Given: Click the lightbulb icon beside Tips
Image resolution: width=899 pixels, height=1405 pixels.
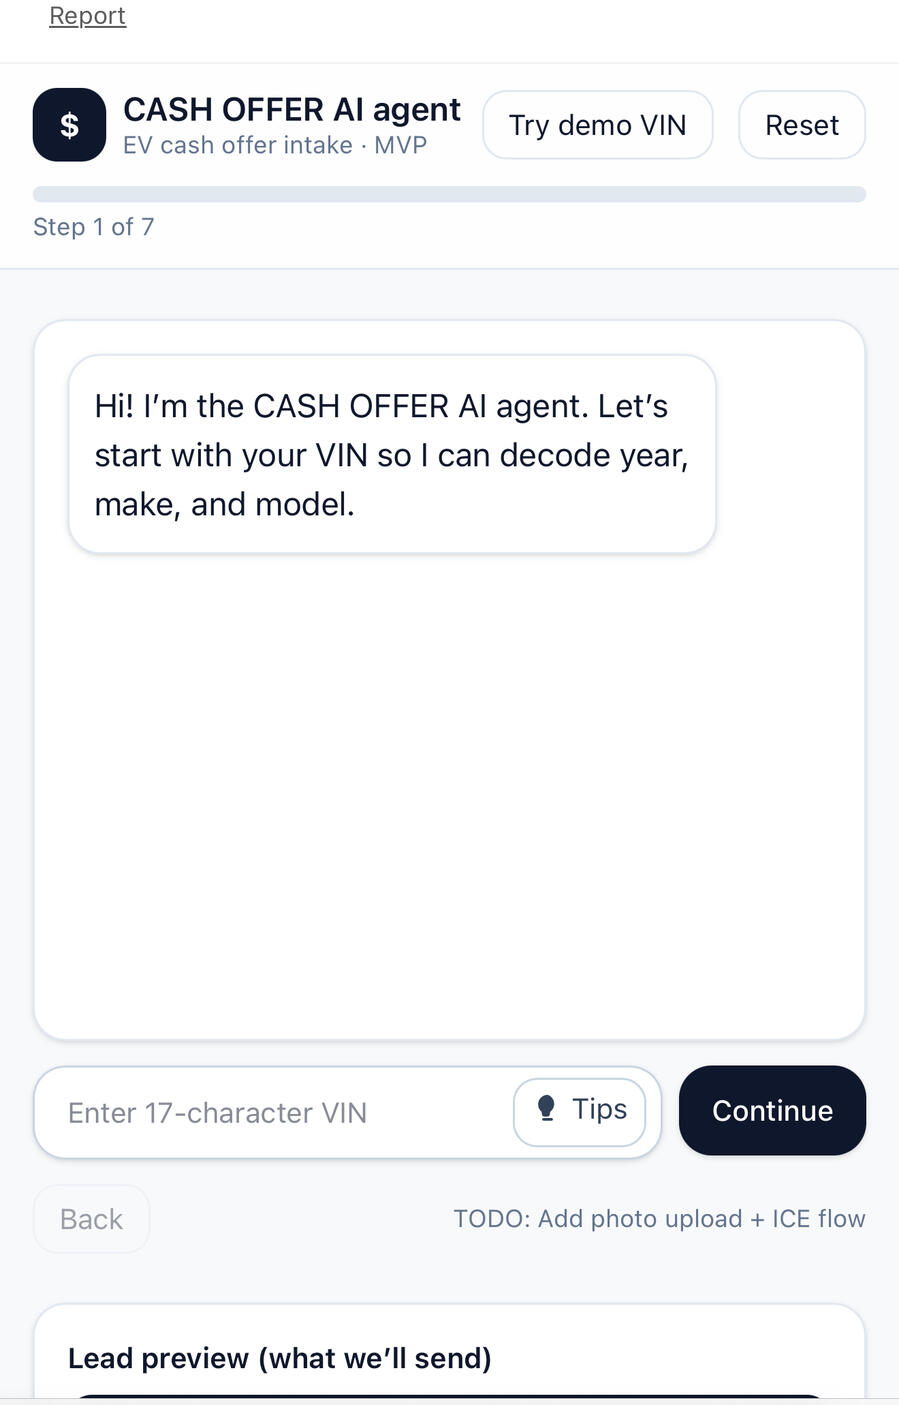Looking at the screenshot, I should coord(546,1108).
